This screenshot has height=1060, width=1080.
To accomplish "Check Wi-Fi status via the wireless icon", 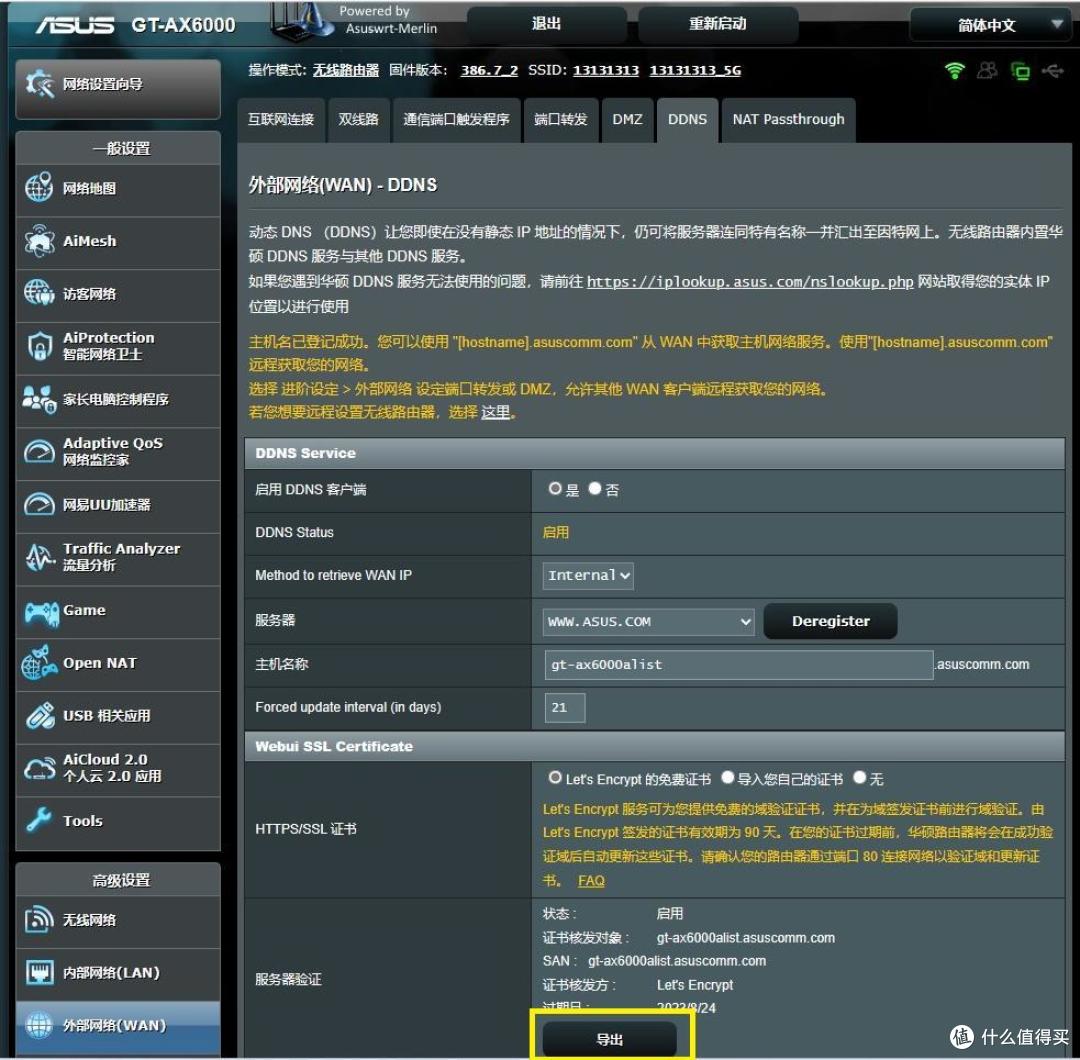I will click(x=954, y=70).
